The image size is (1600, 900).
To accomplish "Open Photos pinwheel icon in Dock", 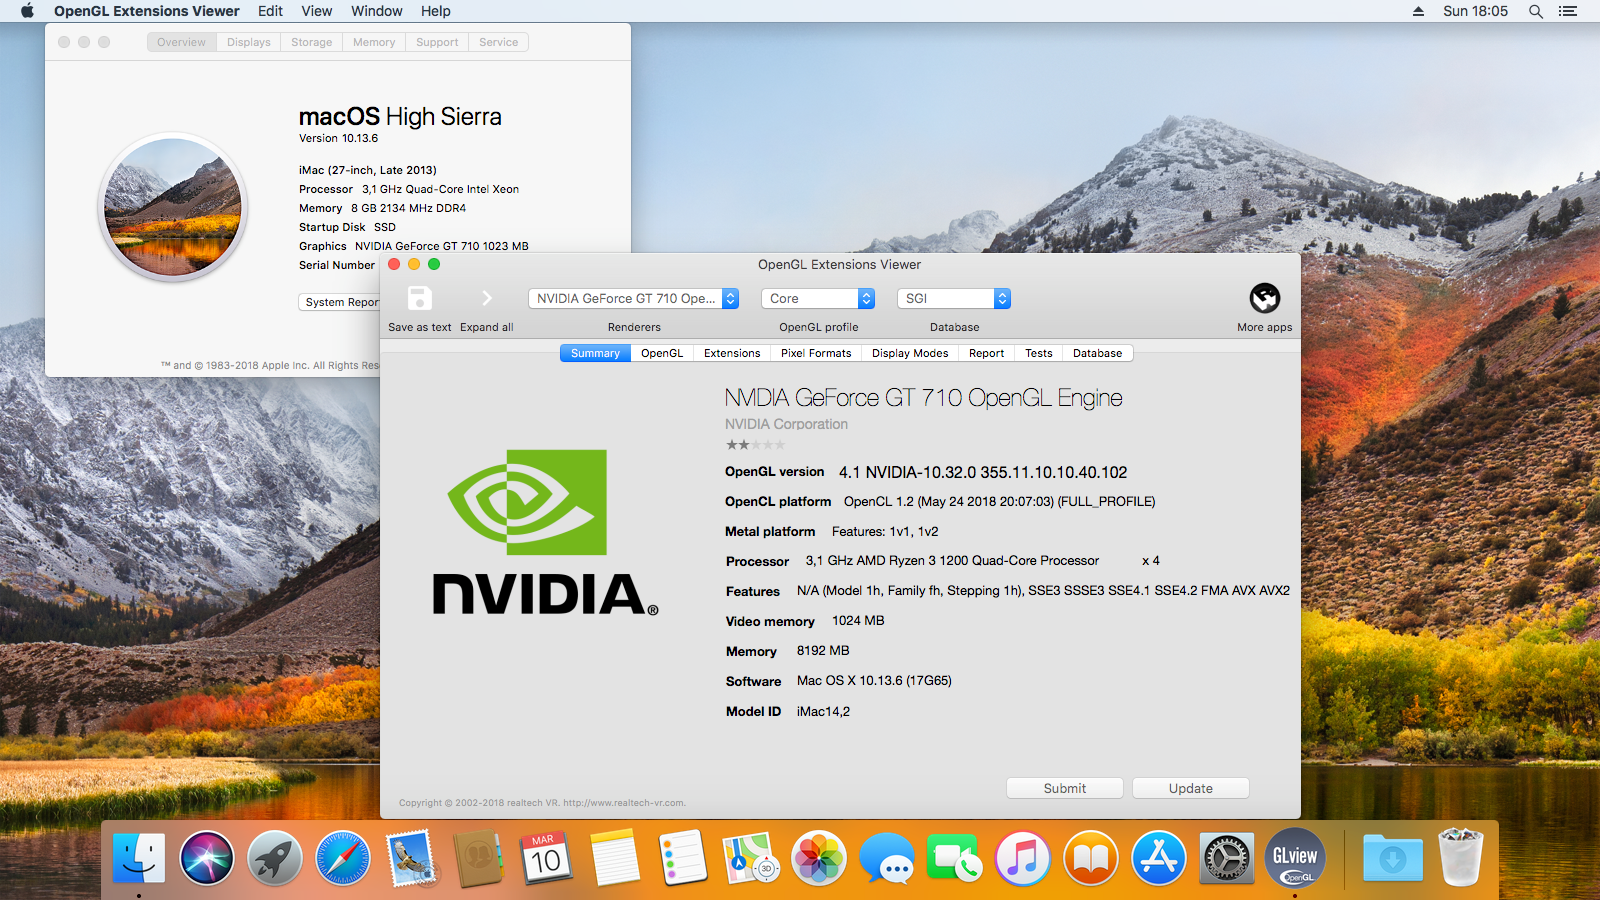I will (x=819, y=858).
